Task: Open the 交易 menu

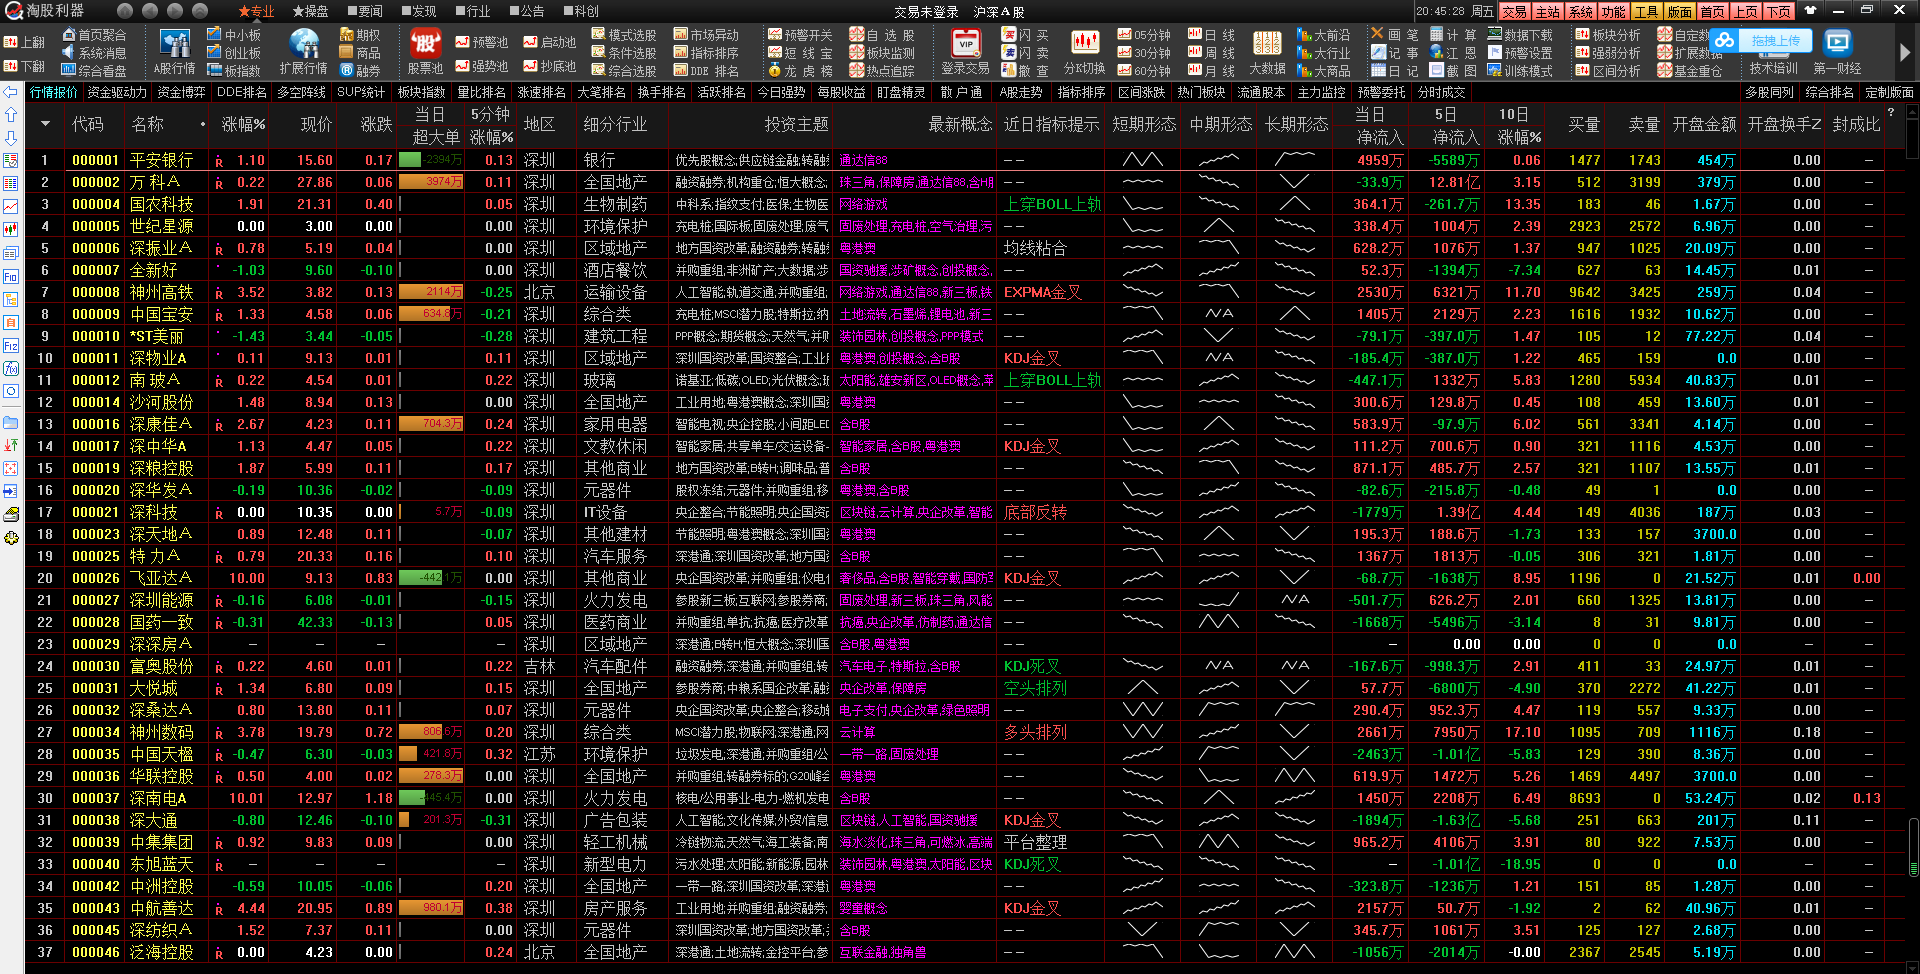Action: coord(1514,11)
